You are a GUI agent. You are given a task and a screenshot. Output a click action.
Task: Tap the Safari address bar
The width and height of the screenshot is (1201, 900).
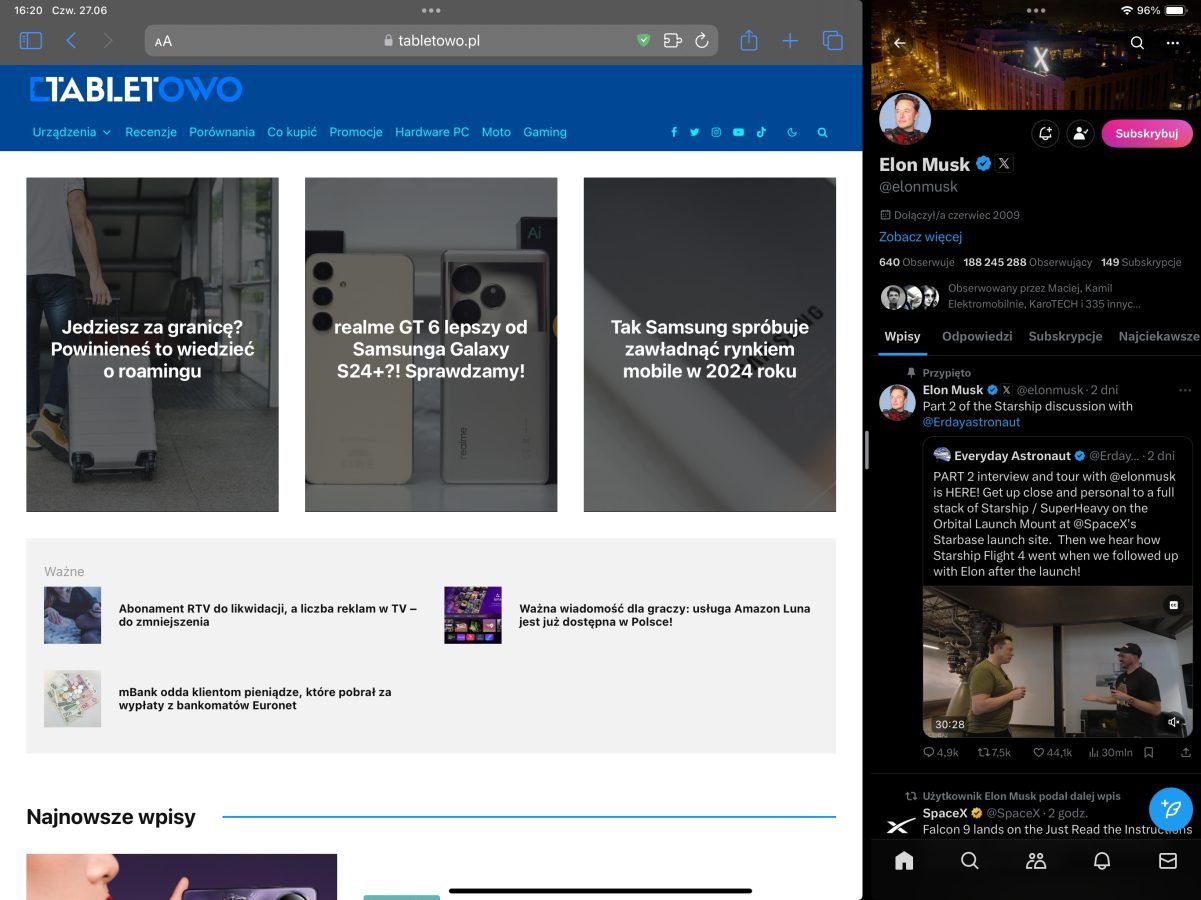point(431,41)
